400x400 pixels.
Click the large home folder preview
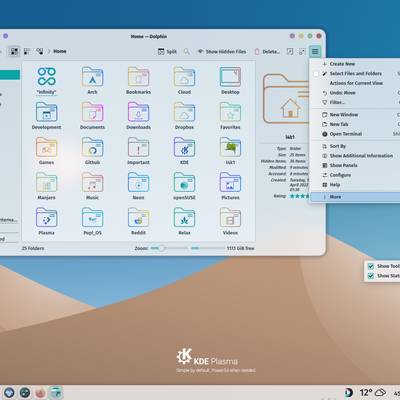coord(286,99)
